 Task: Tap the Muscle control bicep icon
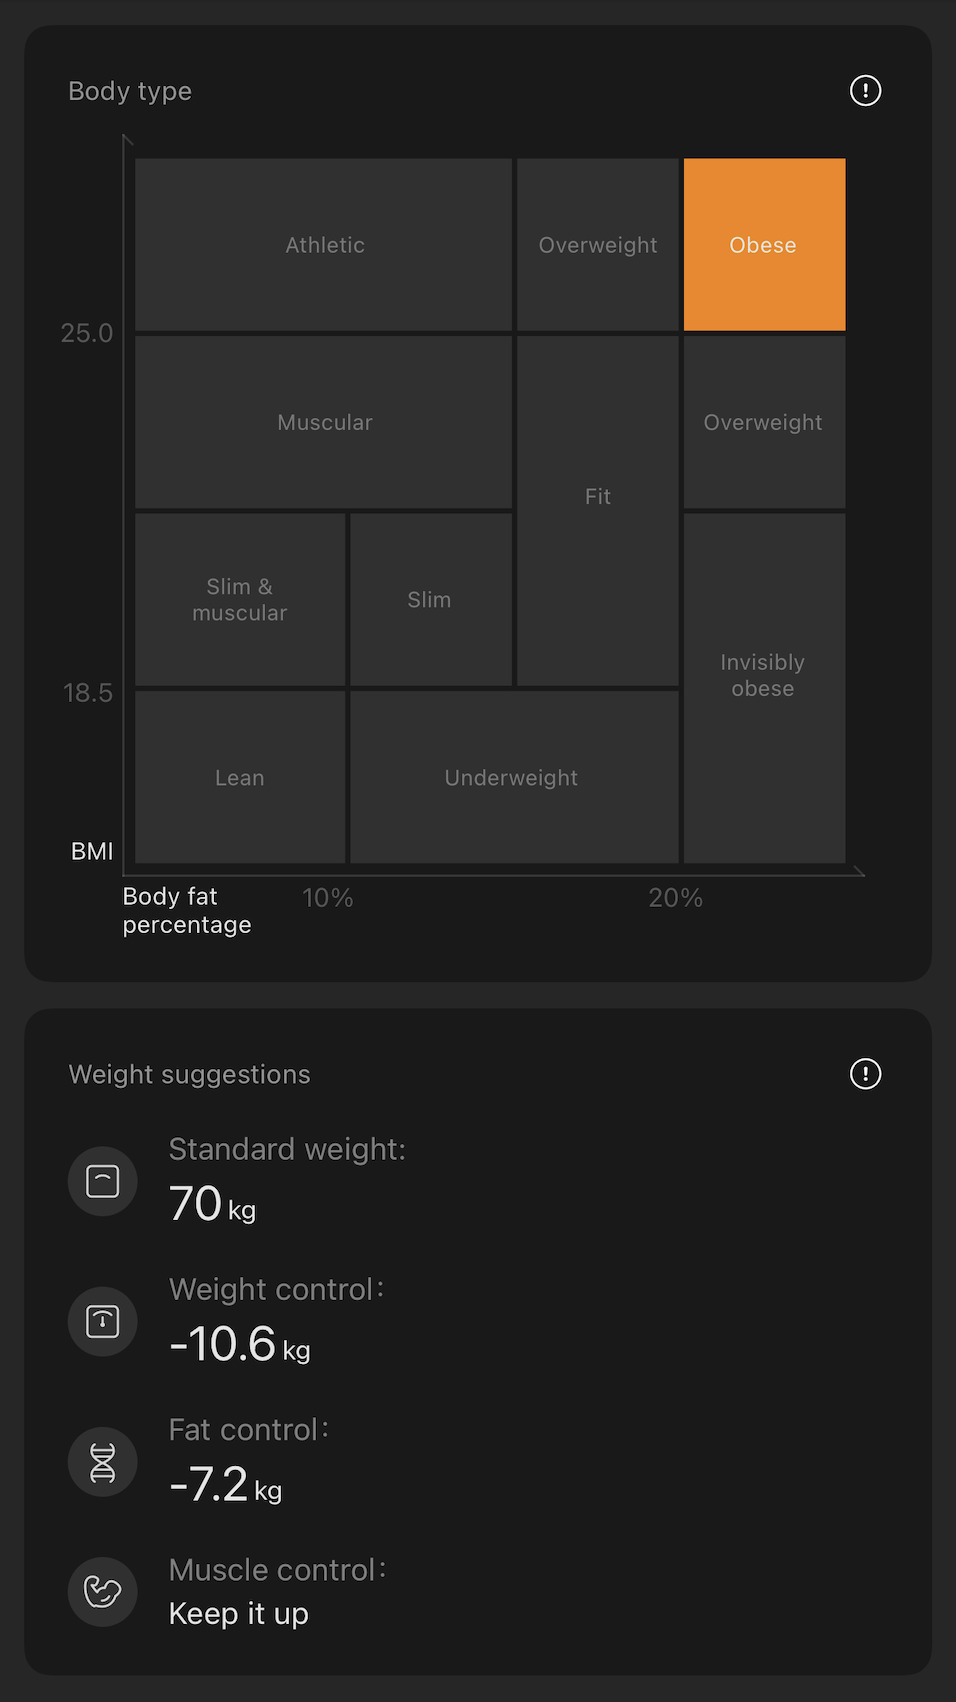(103, 1592)
